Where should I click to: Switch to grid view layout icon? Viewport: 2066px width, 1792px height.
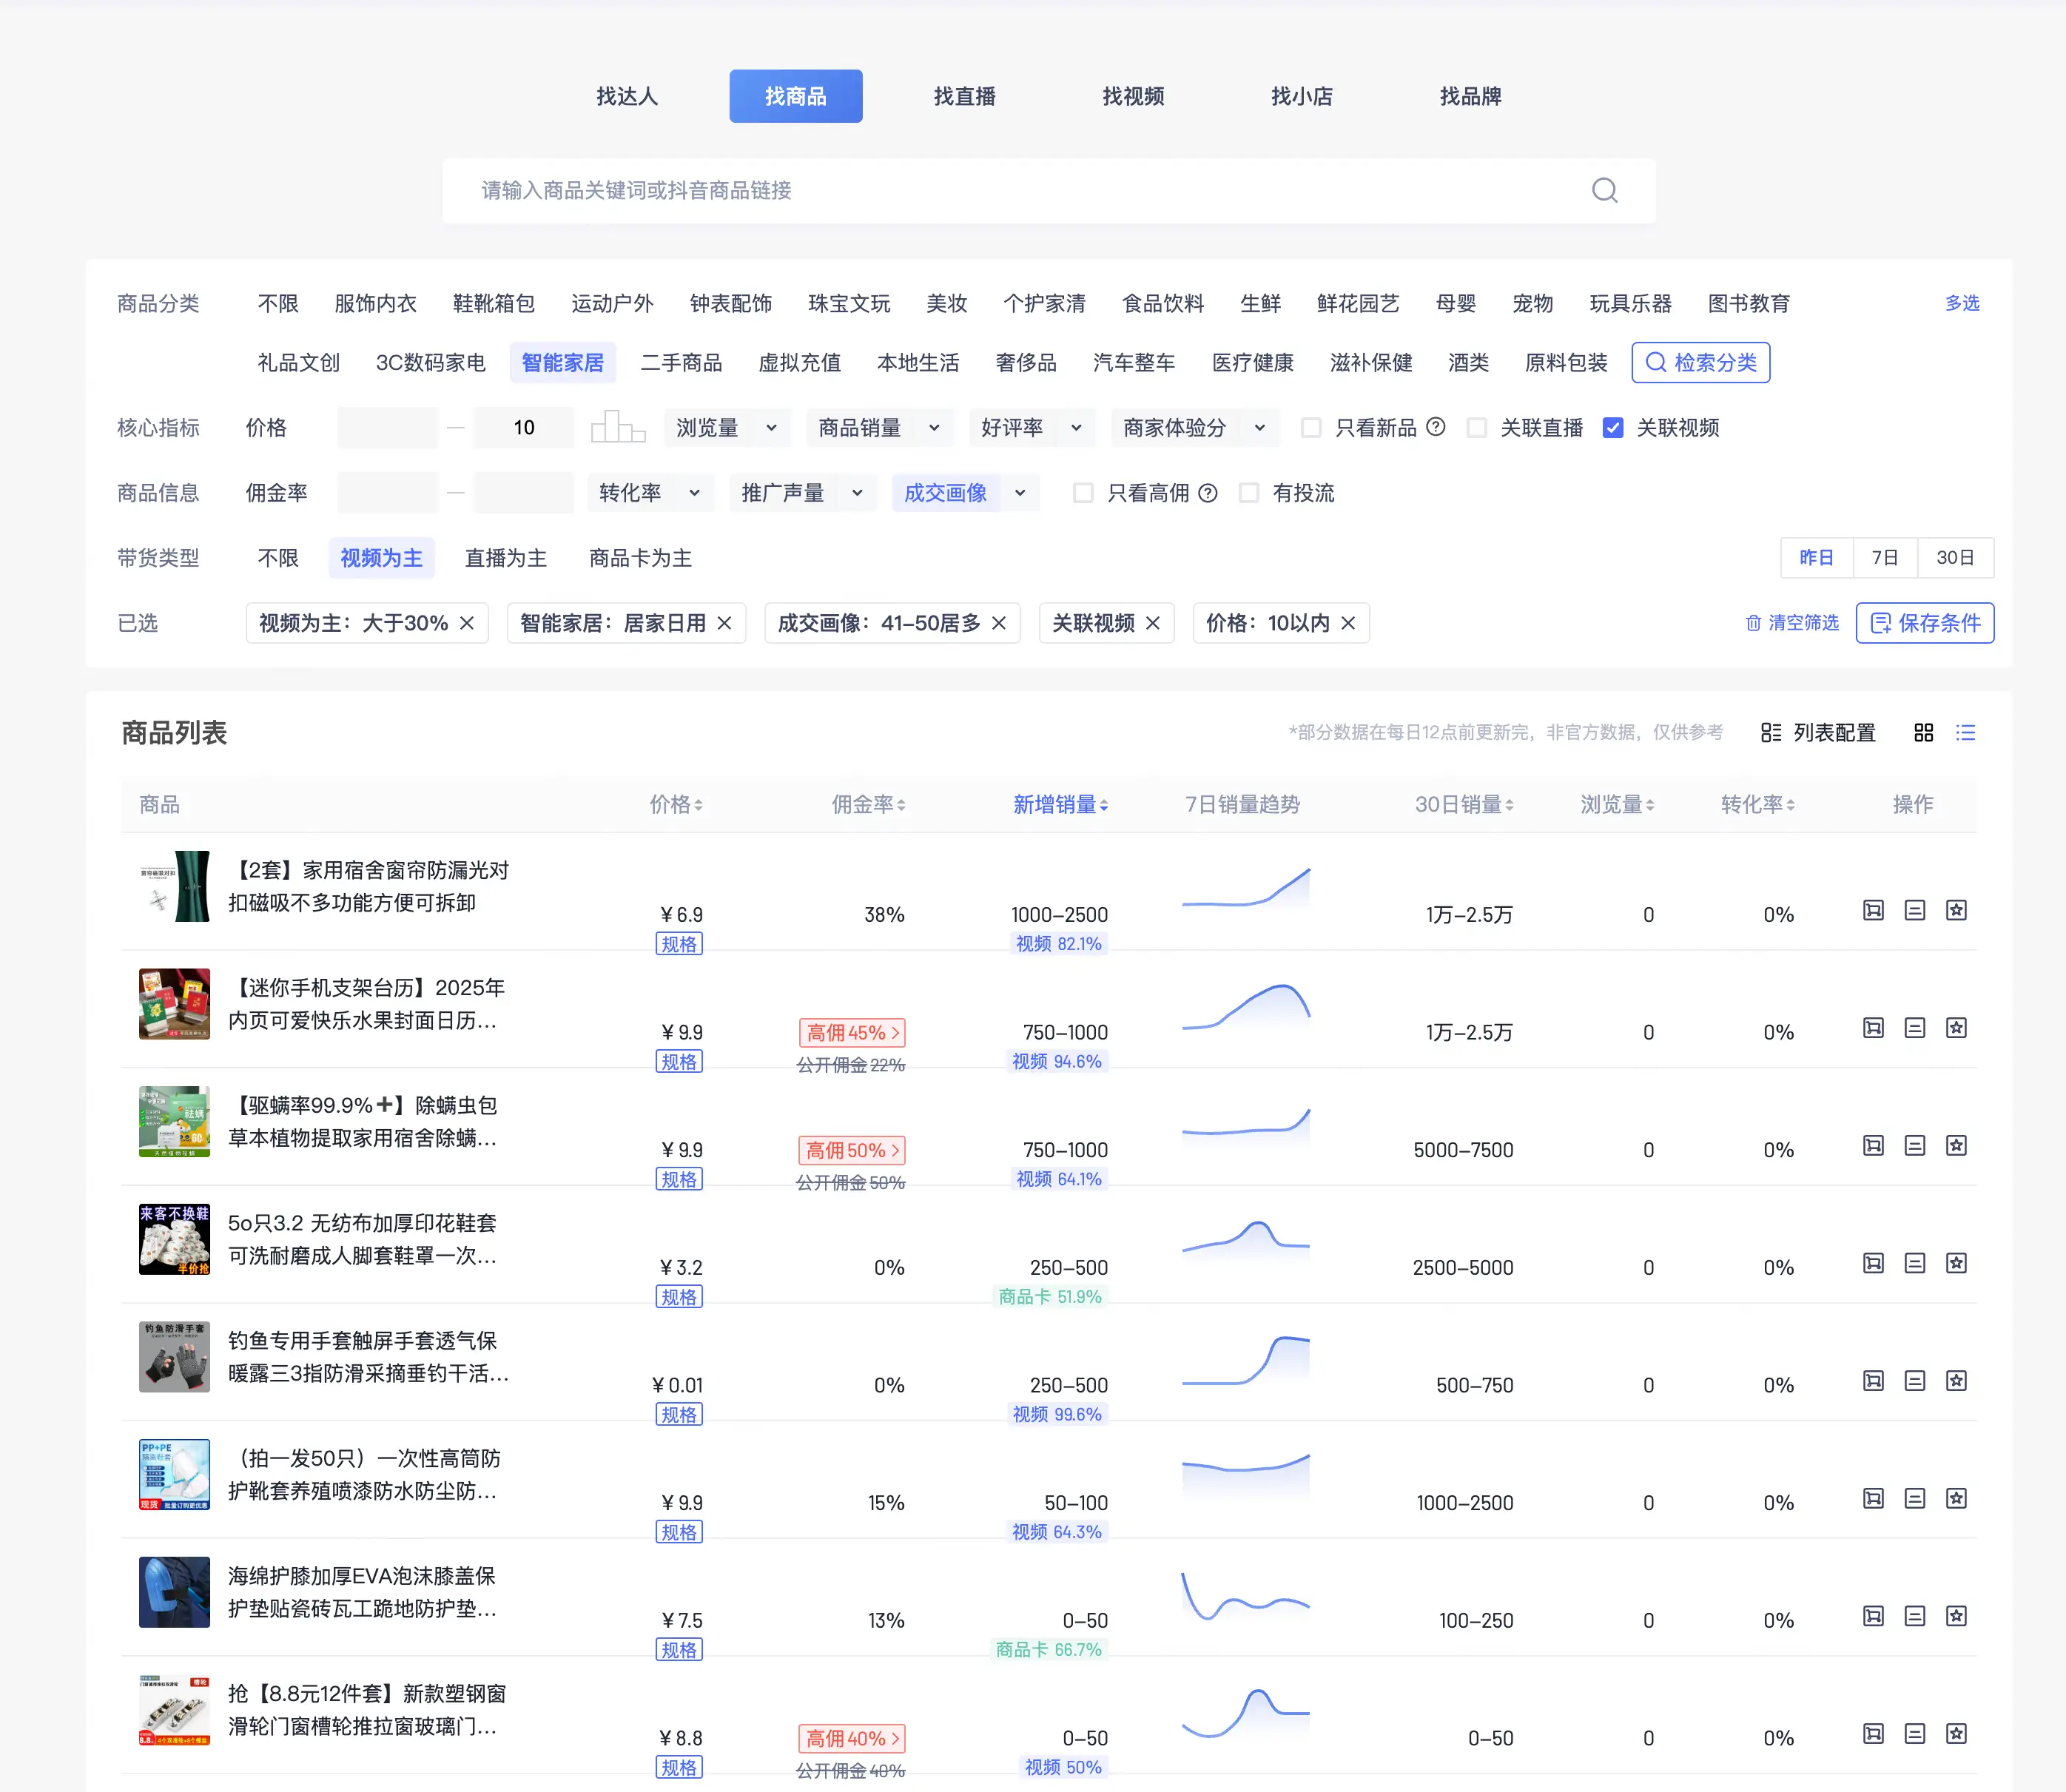[1923, 733]
